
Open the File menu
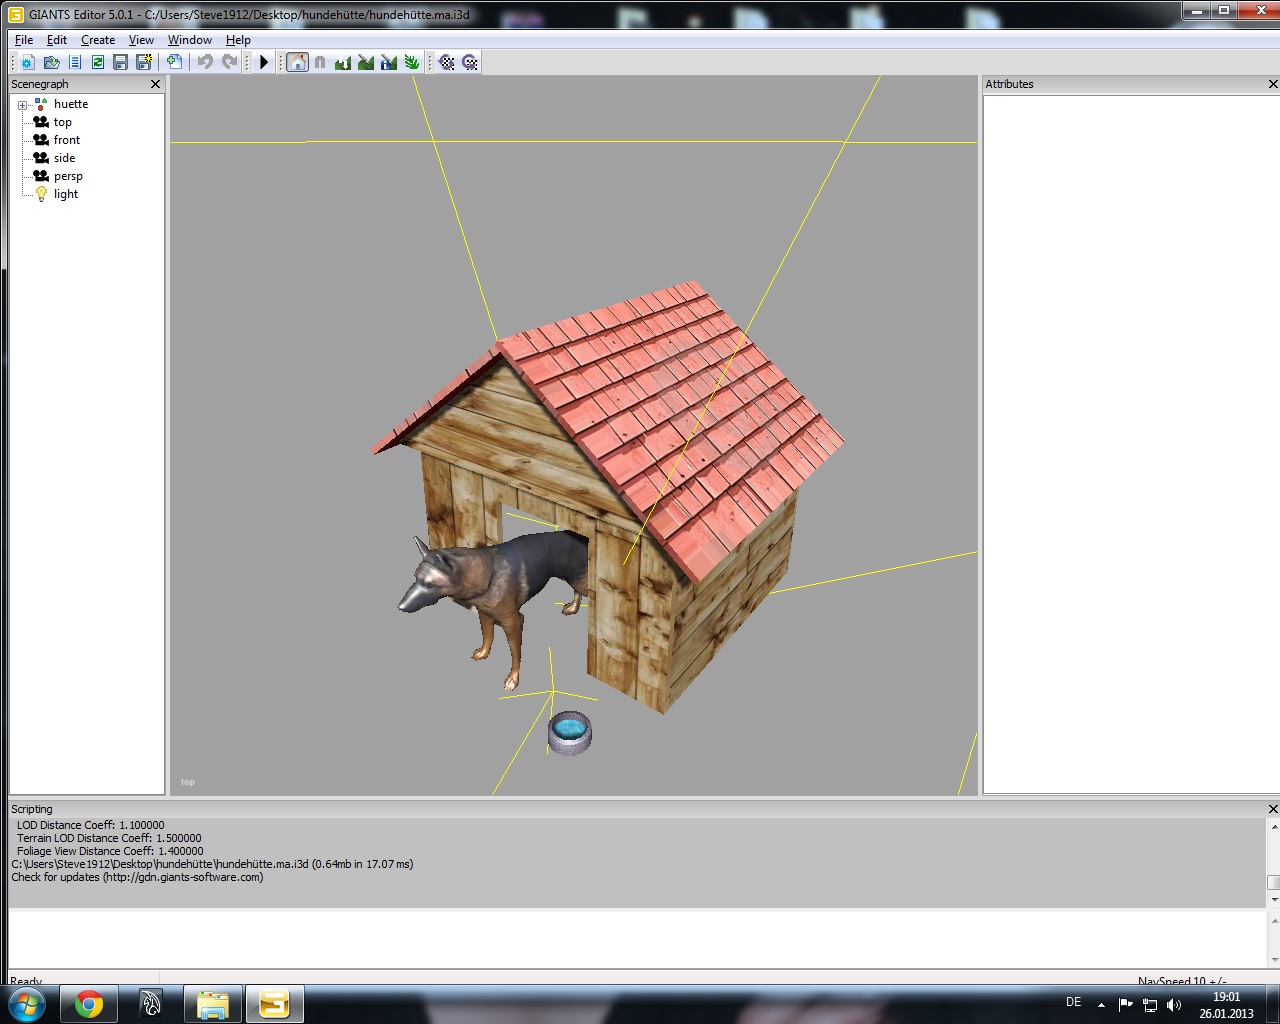(x=24, y=40)
